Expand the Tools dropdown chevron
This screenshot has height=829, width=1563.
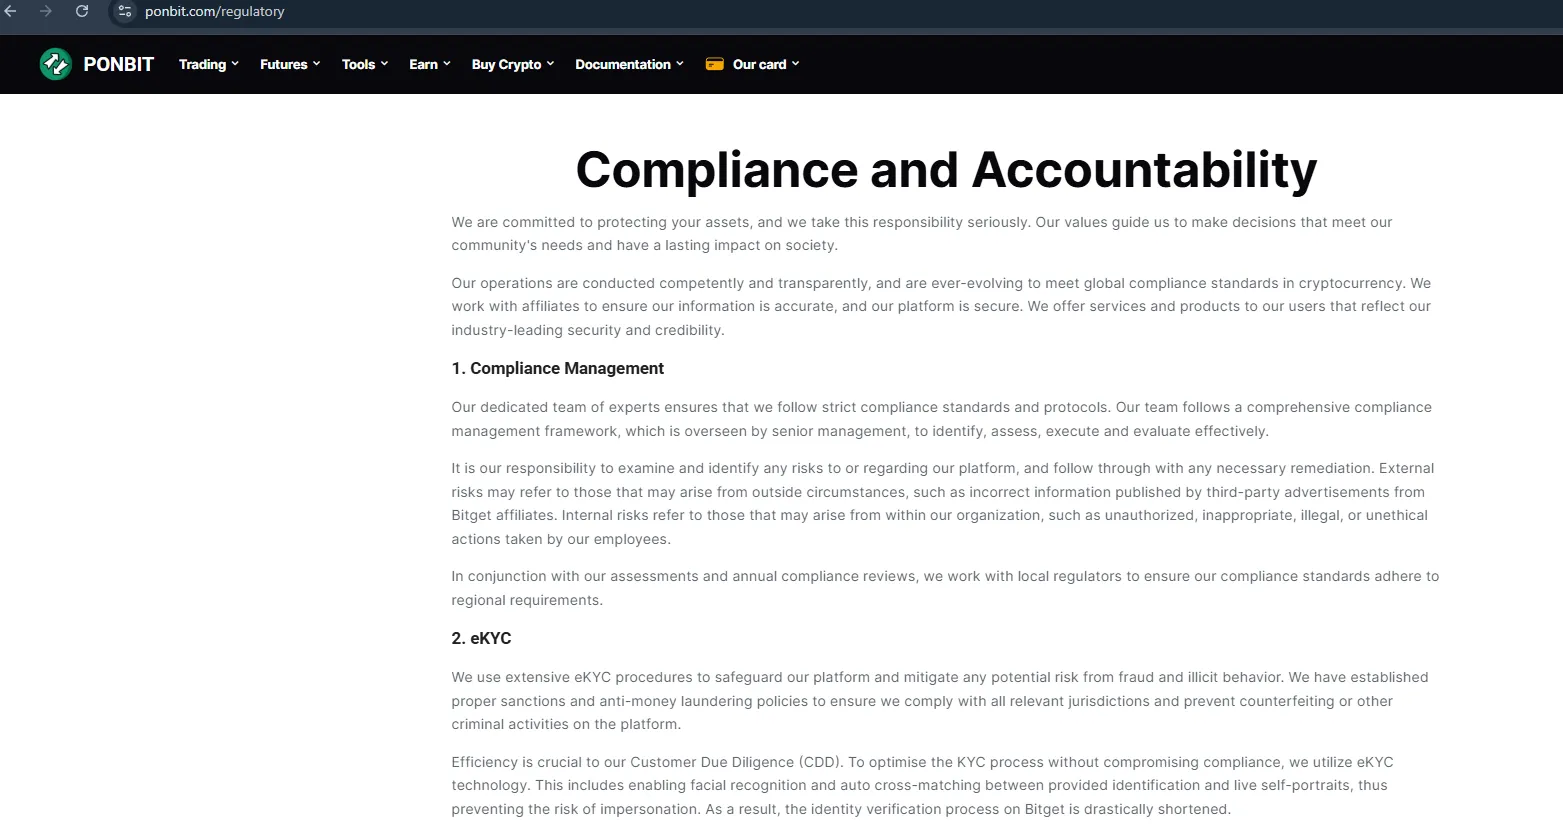coord(384,64)
